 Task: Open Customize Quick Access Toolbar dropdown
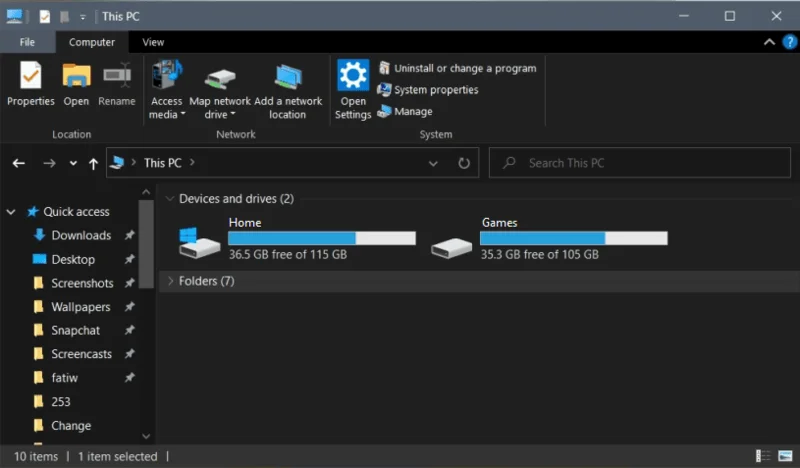(83, 17)
